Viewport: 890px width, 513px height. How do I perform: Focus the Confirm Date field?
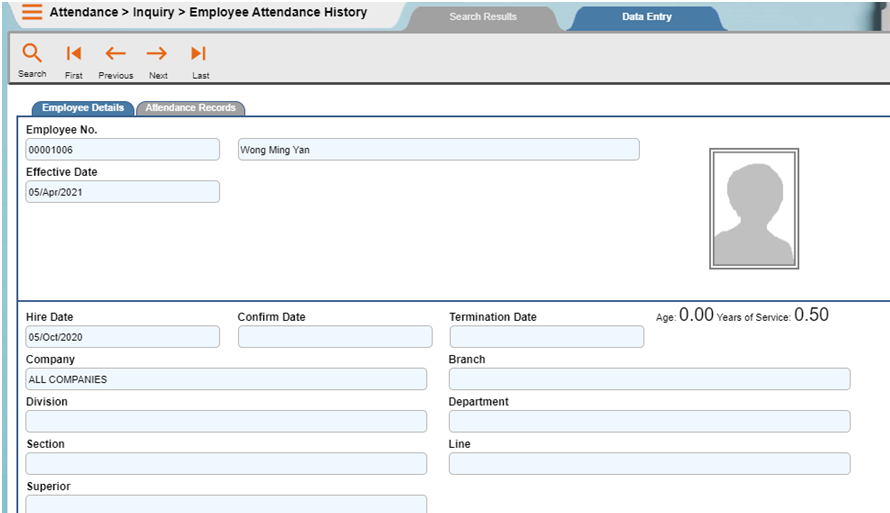(x=335, y=337)
